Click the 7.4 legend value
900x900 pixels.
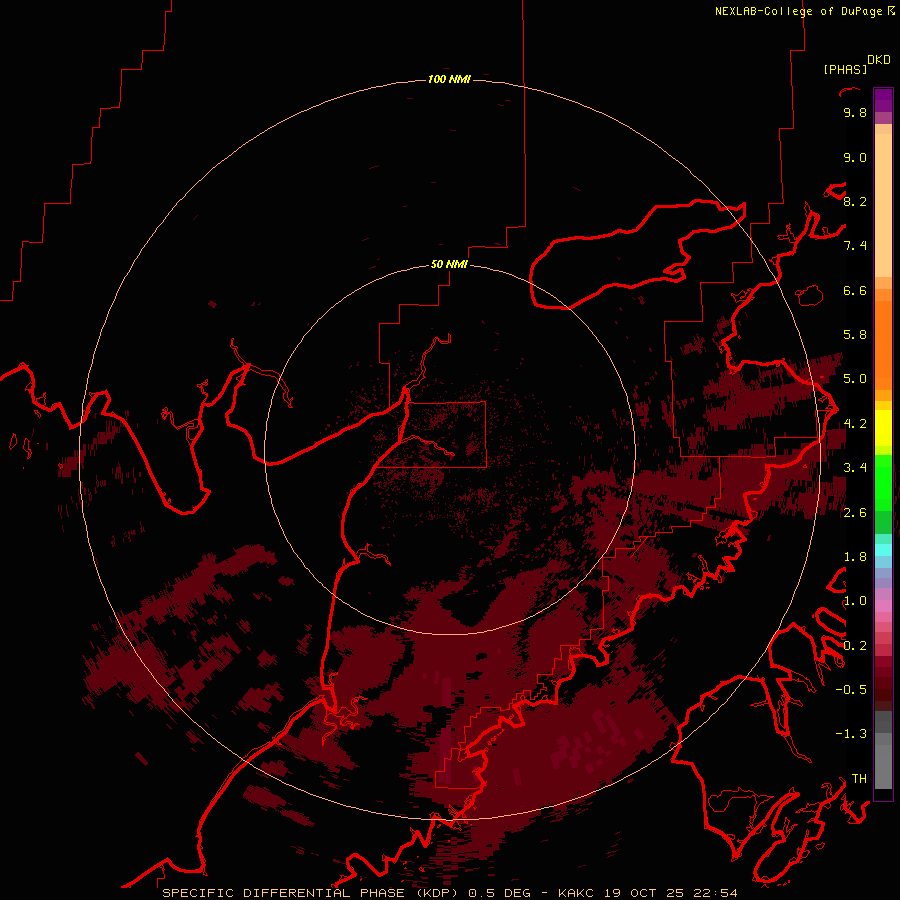point(855,246)
